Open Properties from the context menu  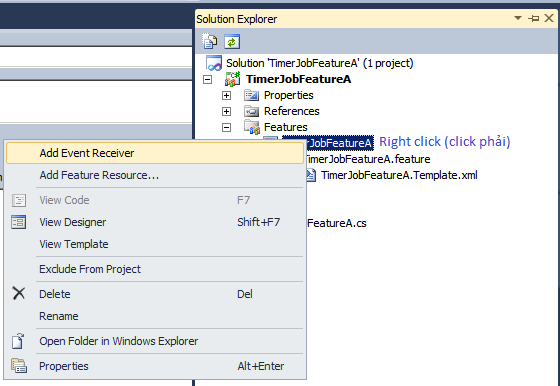(155, 366)
